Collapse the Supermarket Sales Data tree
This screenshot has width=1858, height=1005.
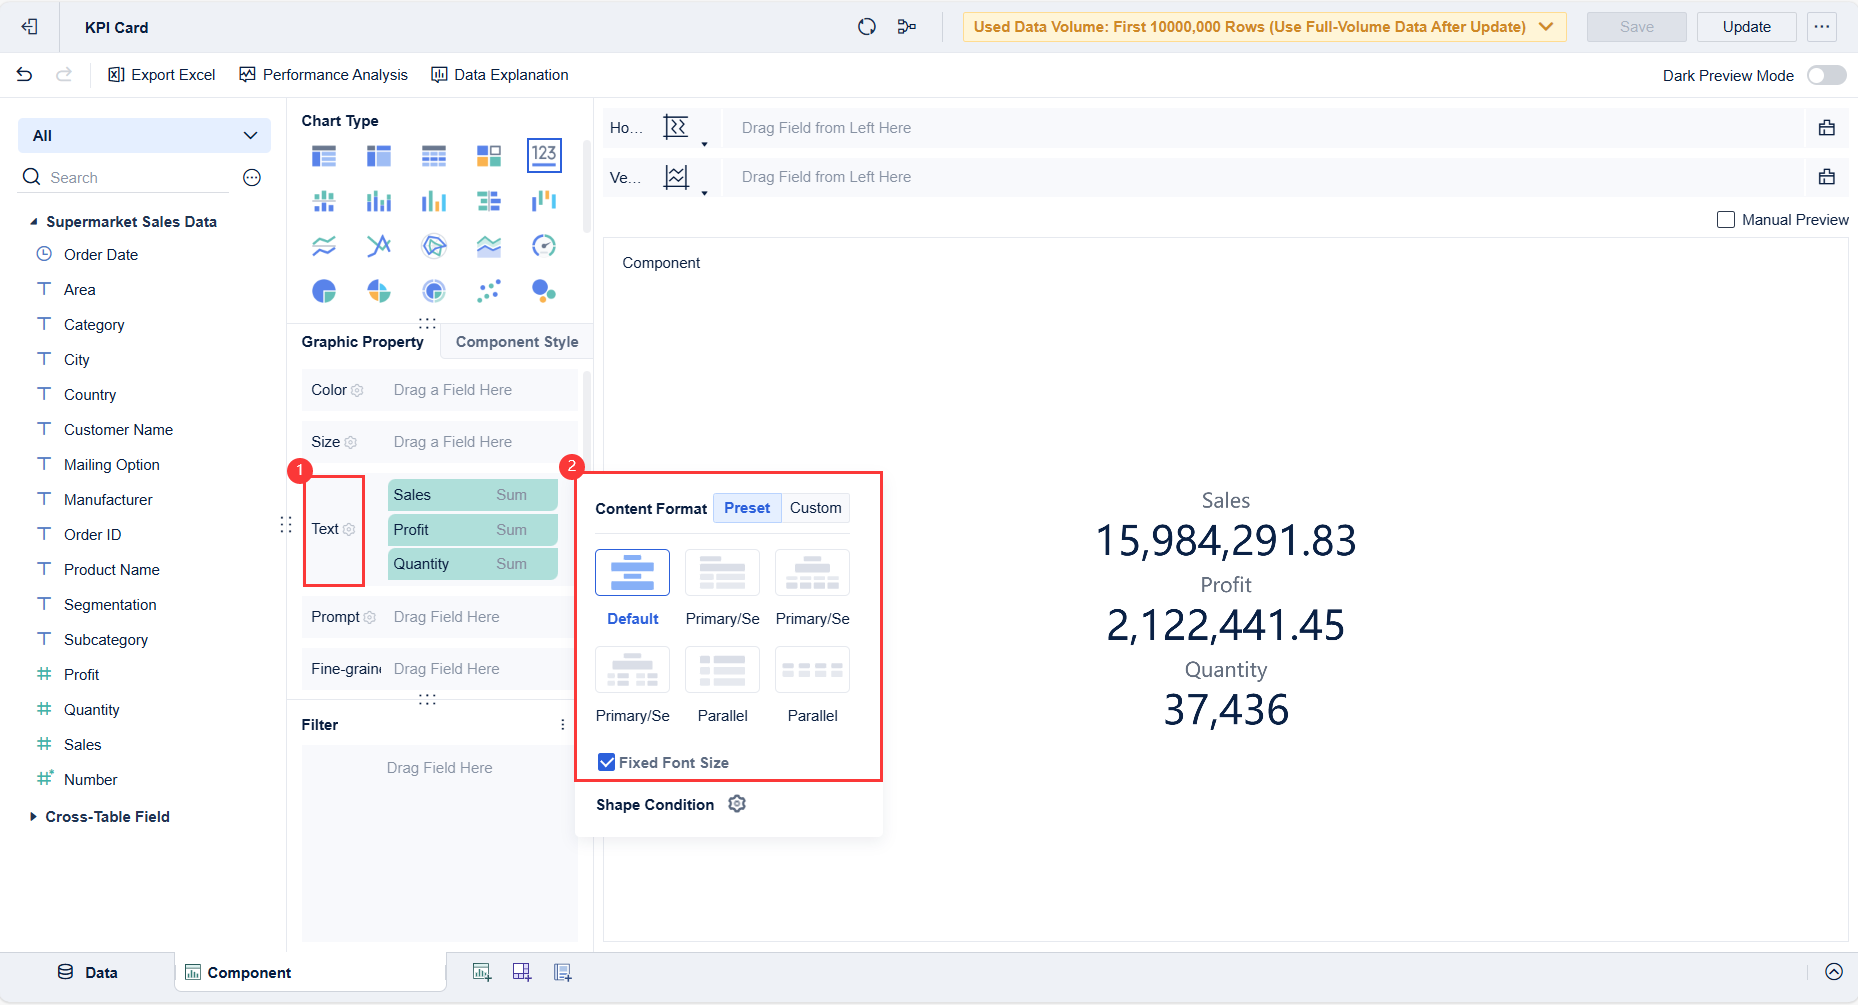click(34, 221)
